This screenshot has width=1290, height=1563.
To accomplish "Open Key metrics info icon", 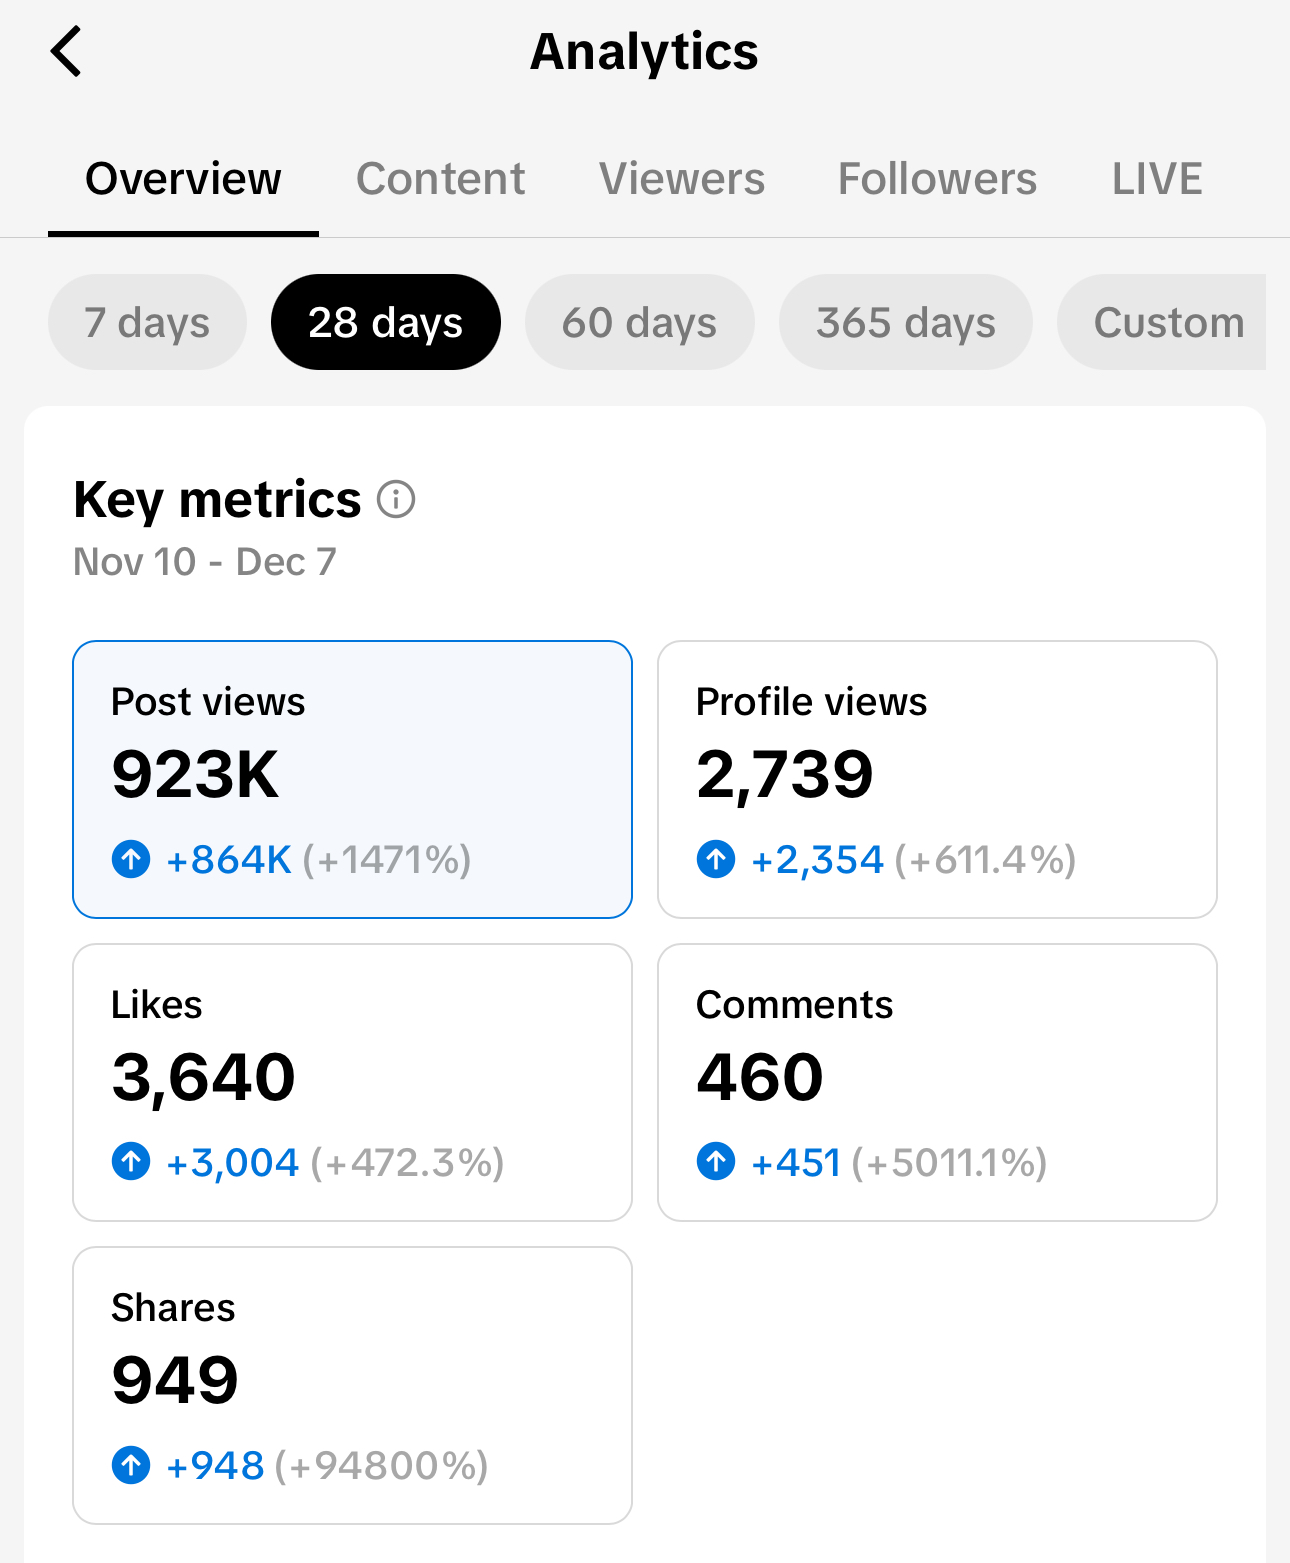I will click(x=396, y=499).
